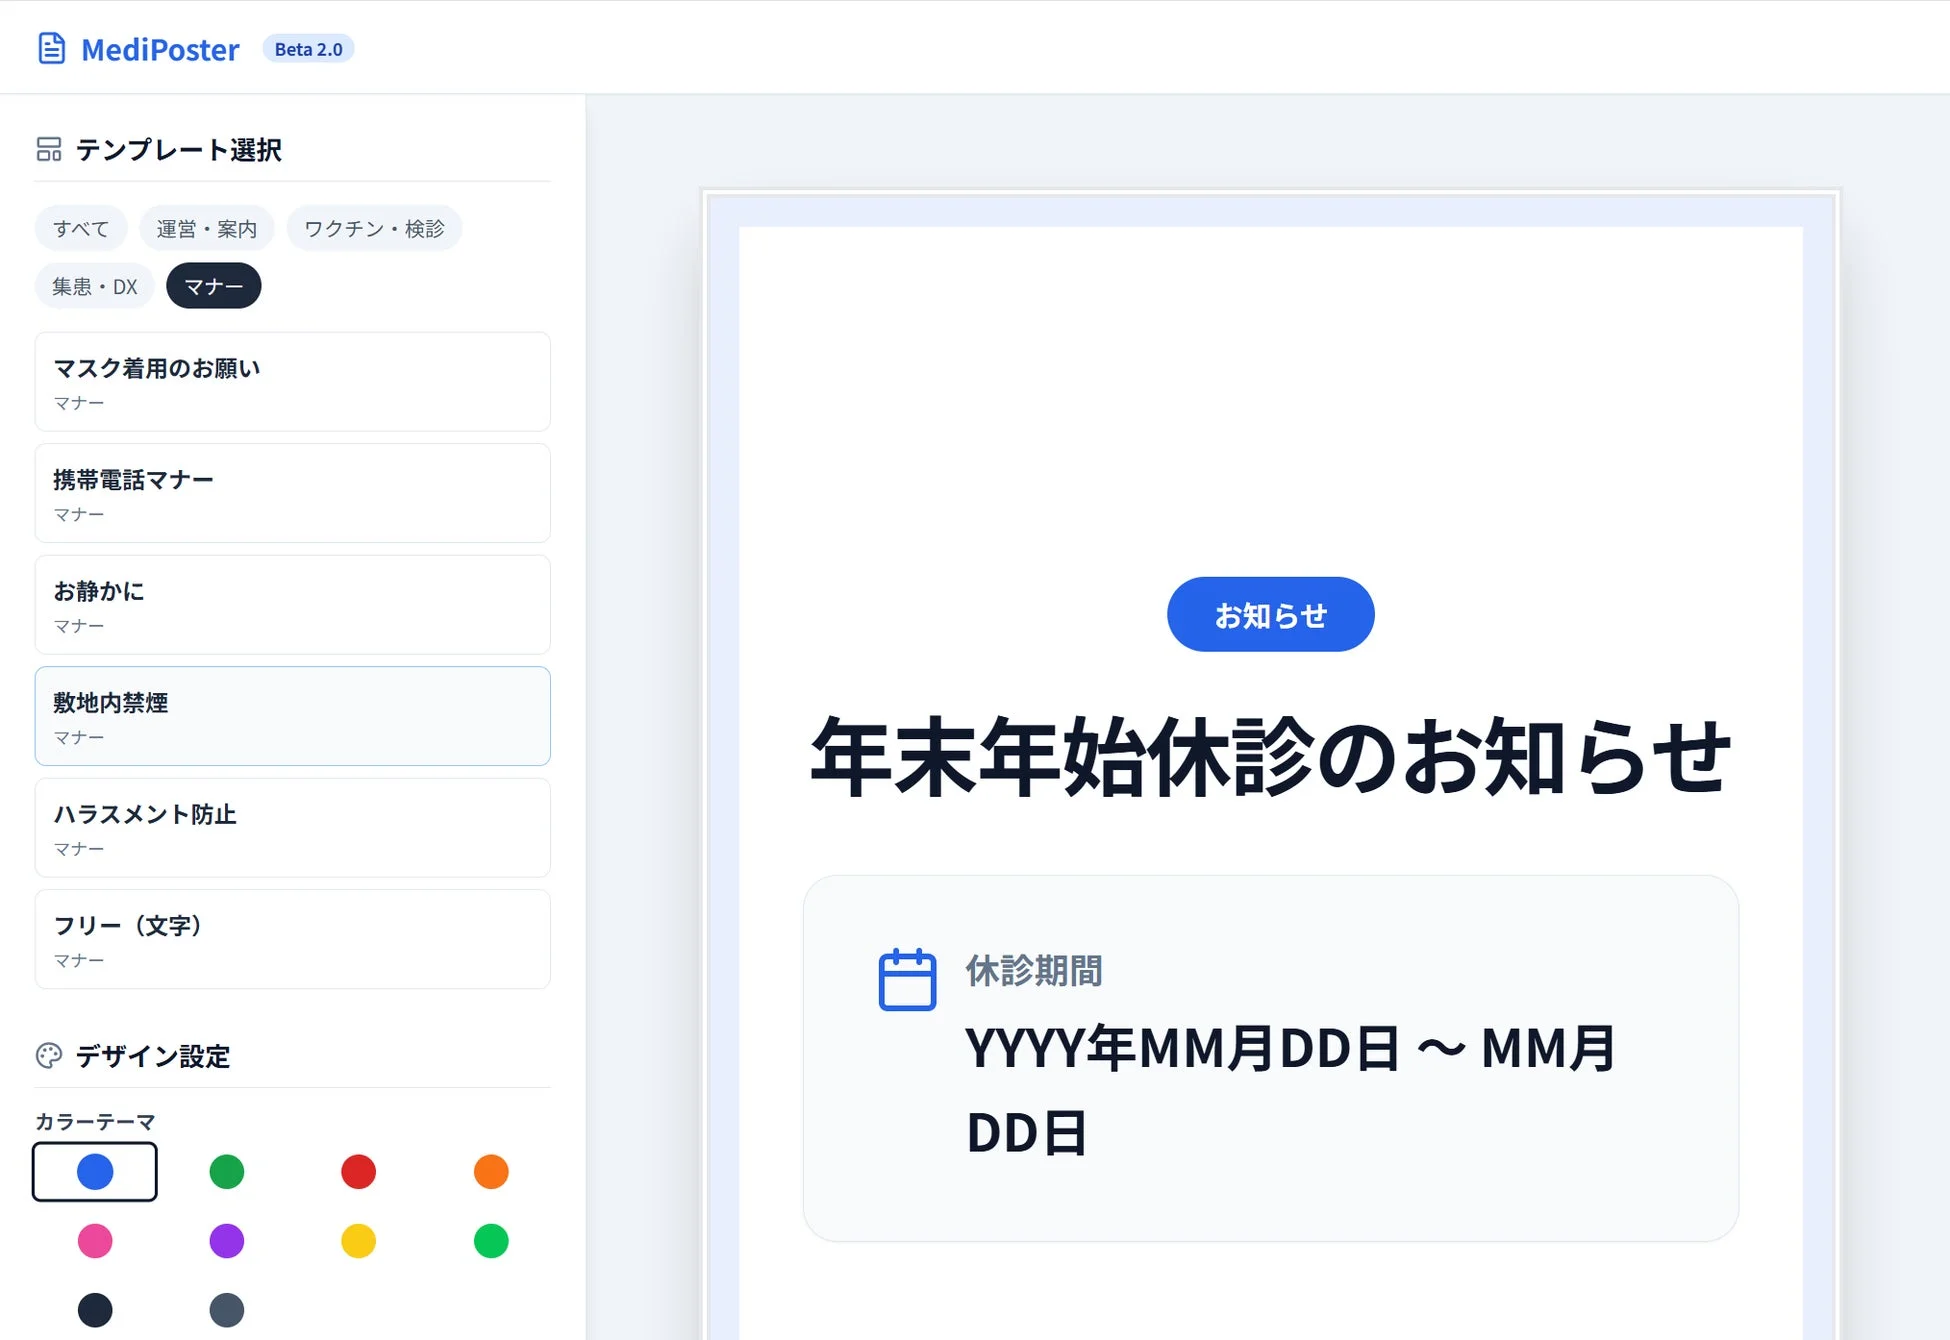Click the calendar icon on the poster

coord(907,980)
